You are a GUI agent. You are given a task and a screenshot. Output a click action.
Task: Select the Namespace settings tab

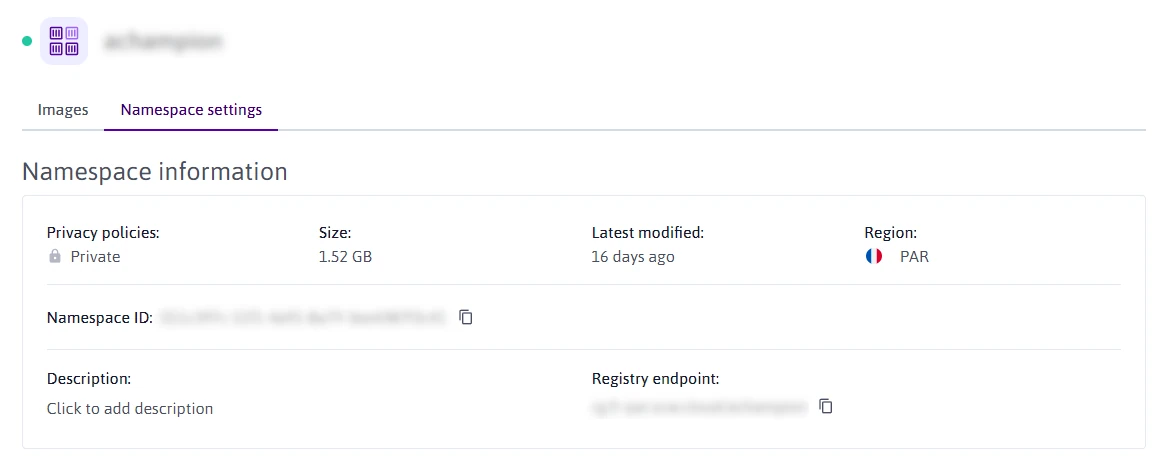click(191, 110)
